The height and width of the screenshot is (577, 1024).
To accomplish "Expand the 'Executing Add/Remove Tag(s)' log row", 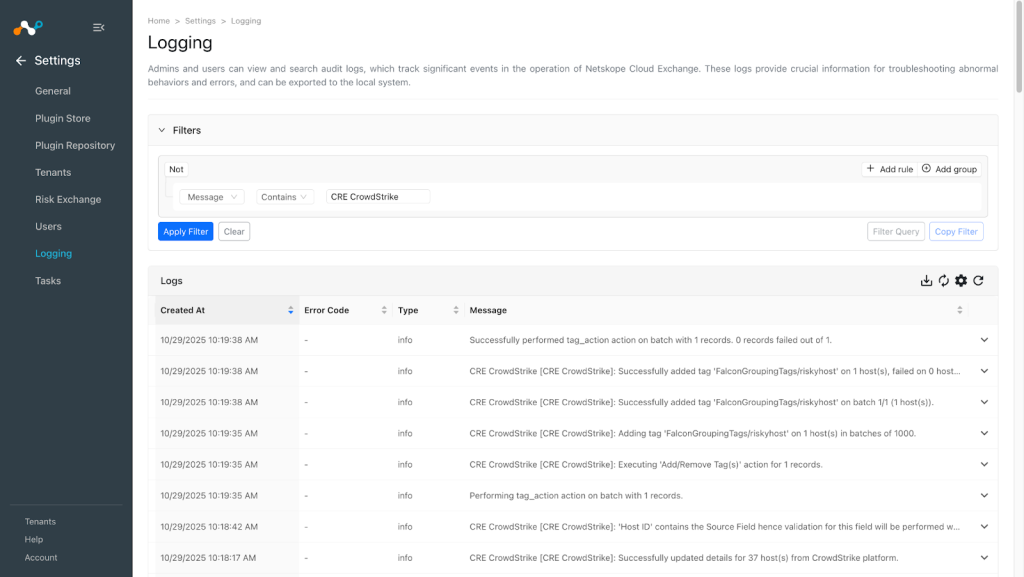I will click(x=984, y=465).
